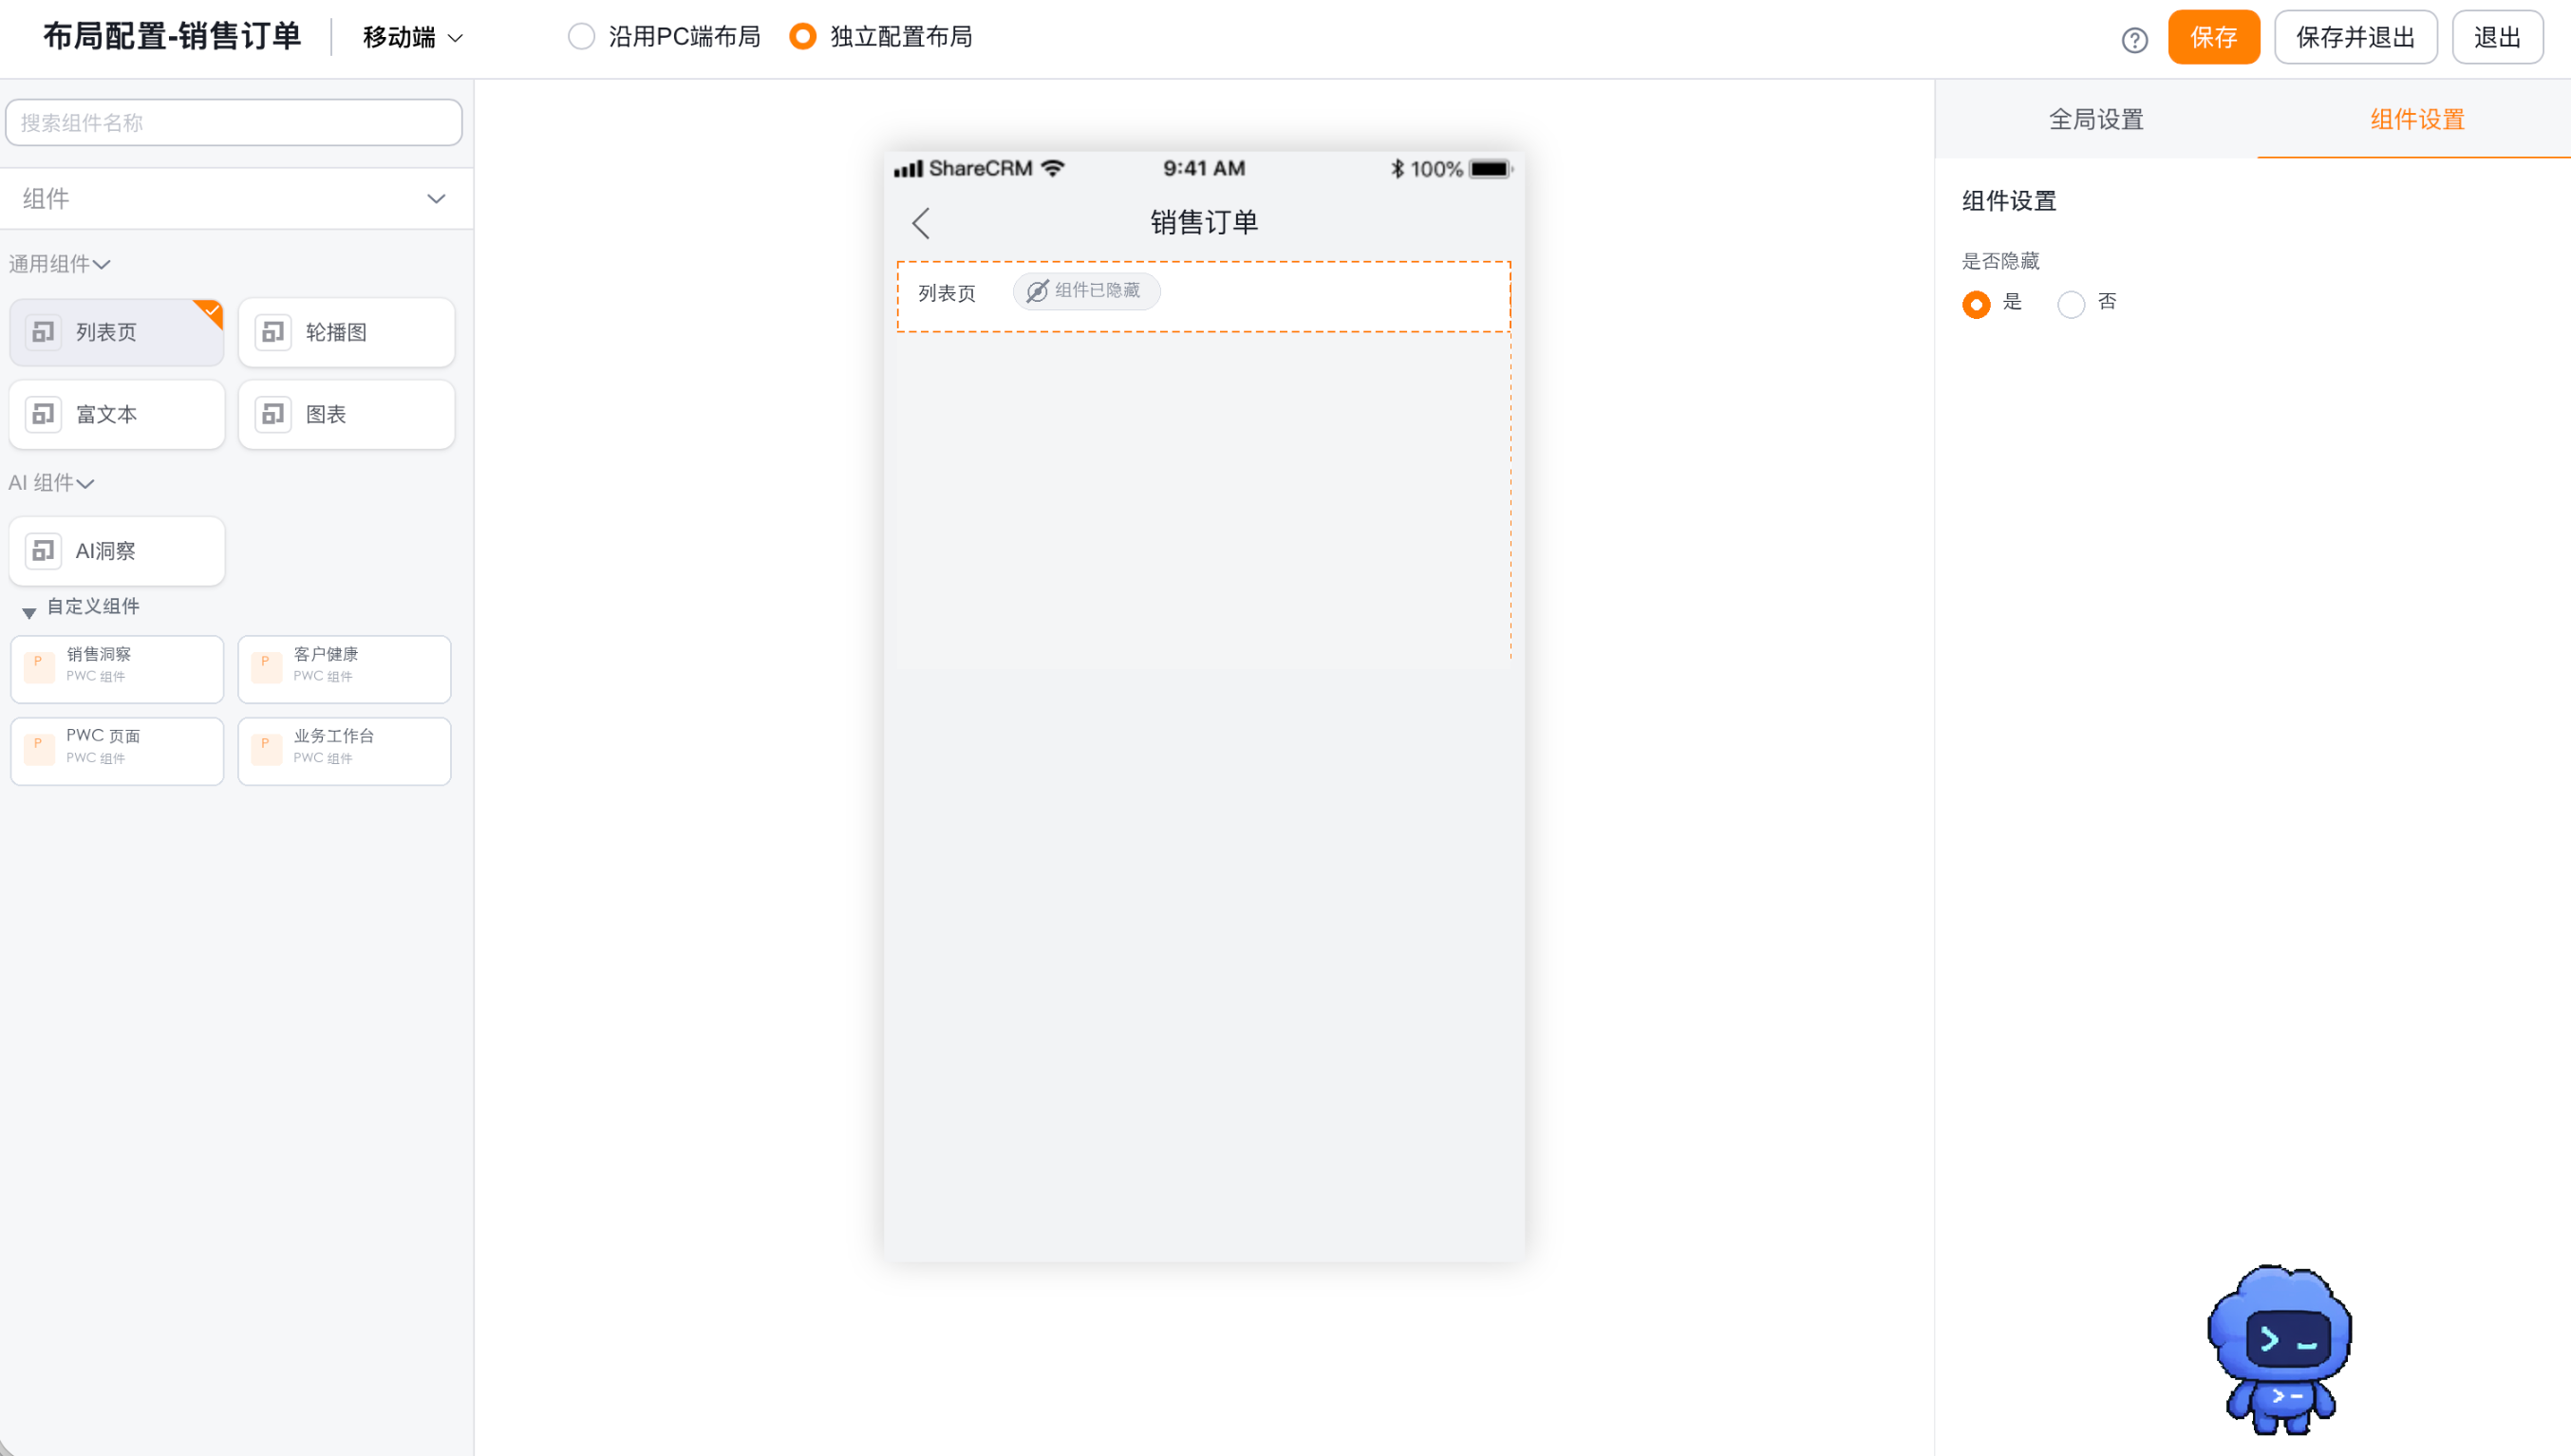Select the 销售洞察 PWC component
Screen dimensions: 2571x1456
[116, 669]
